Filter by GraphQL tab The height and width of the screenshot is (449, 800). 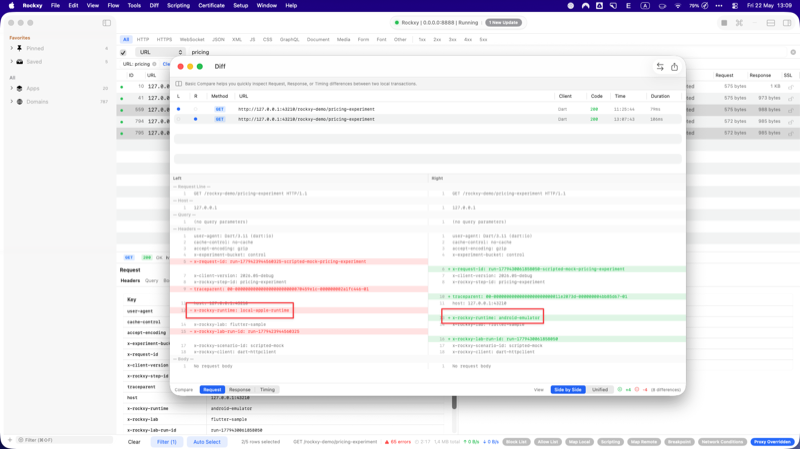(289, 39)
